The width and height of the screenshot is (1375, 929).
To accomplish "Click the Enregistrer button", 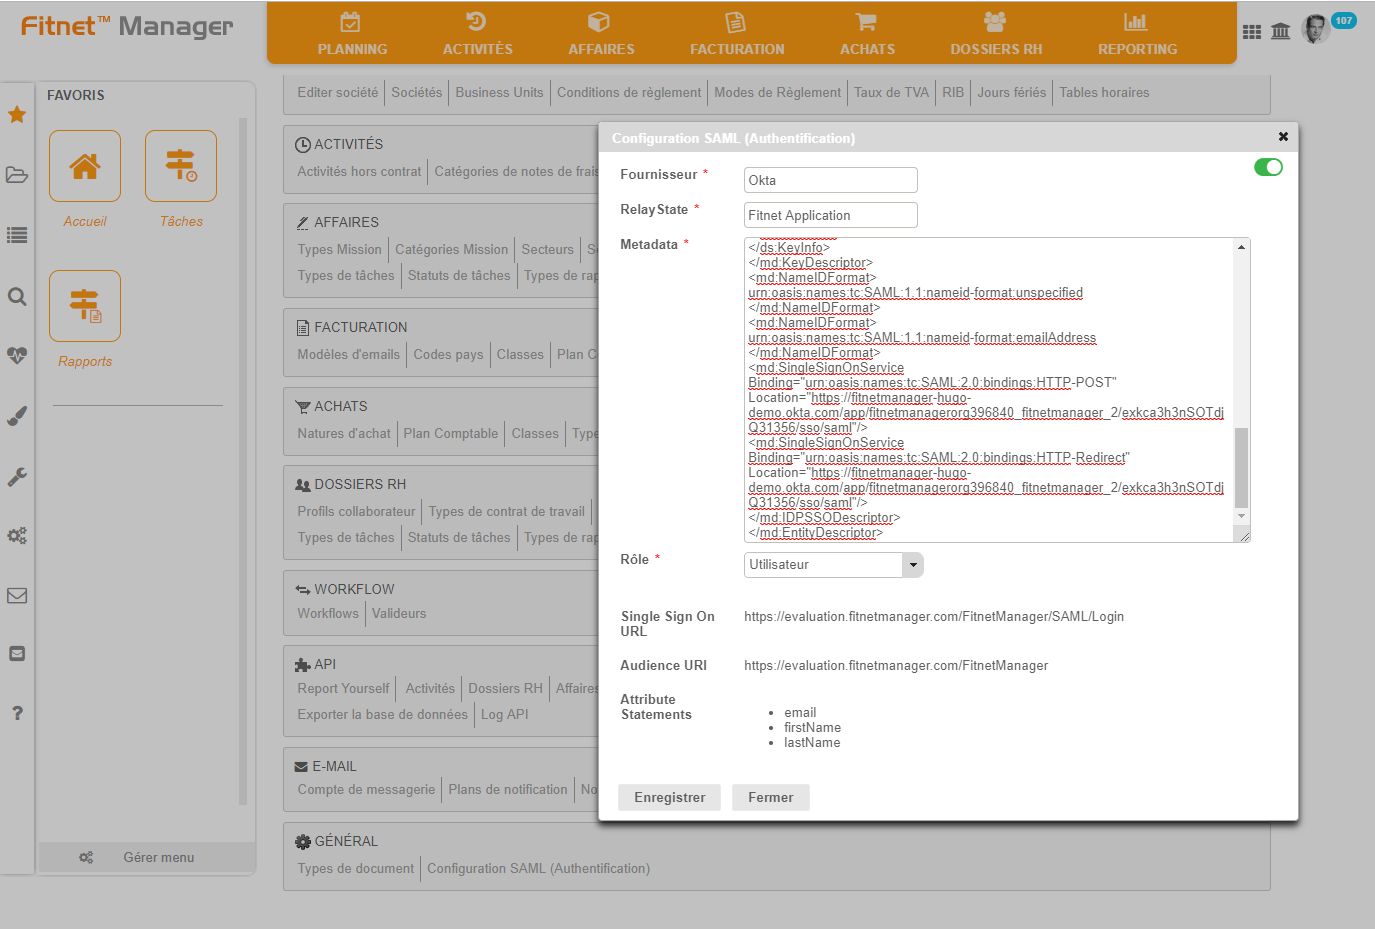I will [x=669, y=797].
